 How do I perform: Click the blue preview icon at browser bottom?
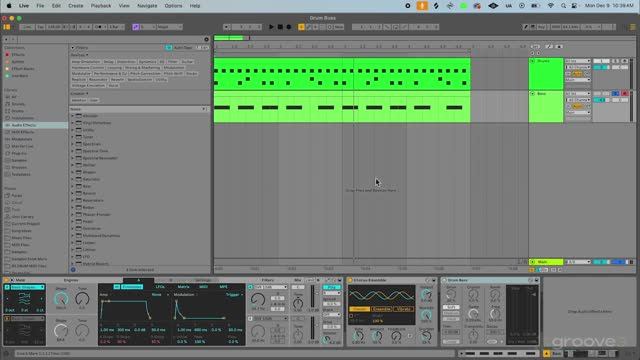click(x=73, y=269)
